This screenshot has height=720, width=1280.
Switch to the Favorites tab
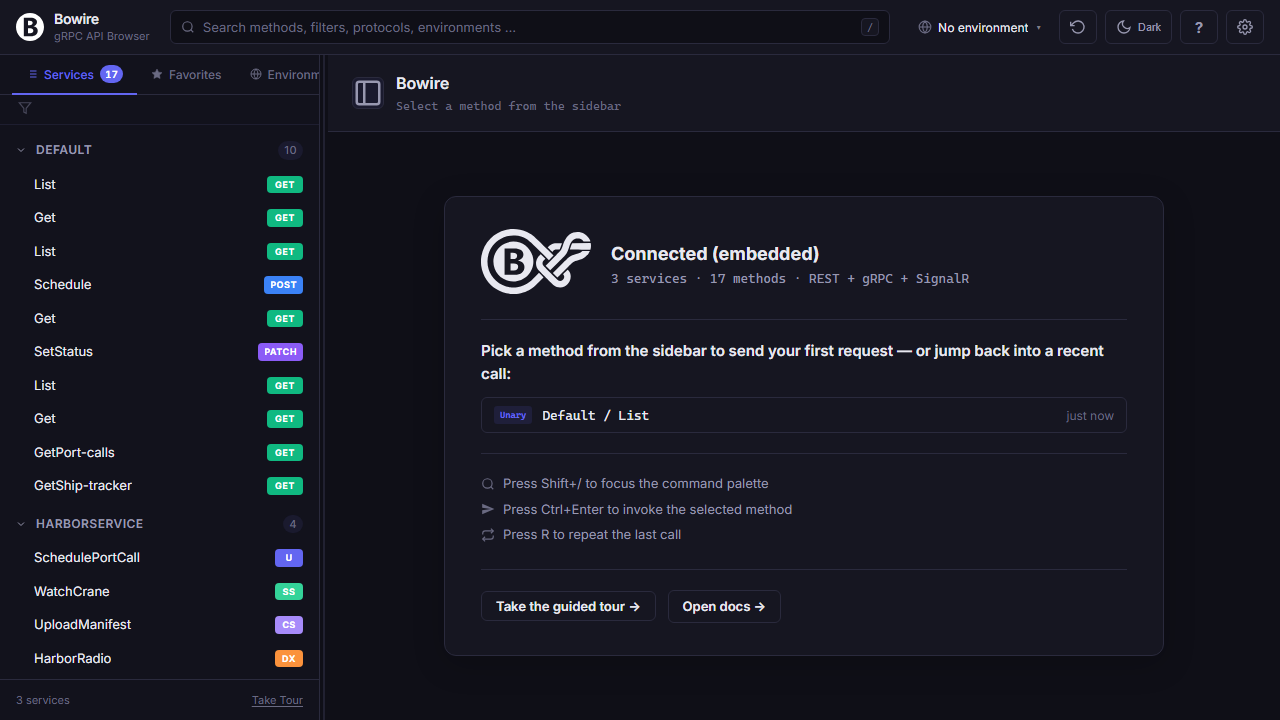186,74
